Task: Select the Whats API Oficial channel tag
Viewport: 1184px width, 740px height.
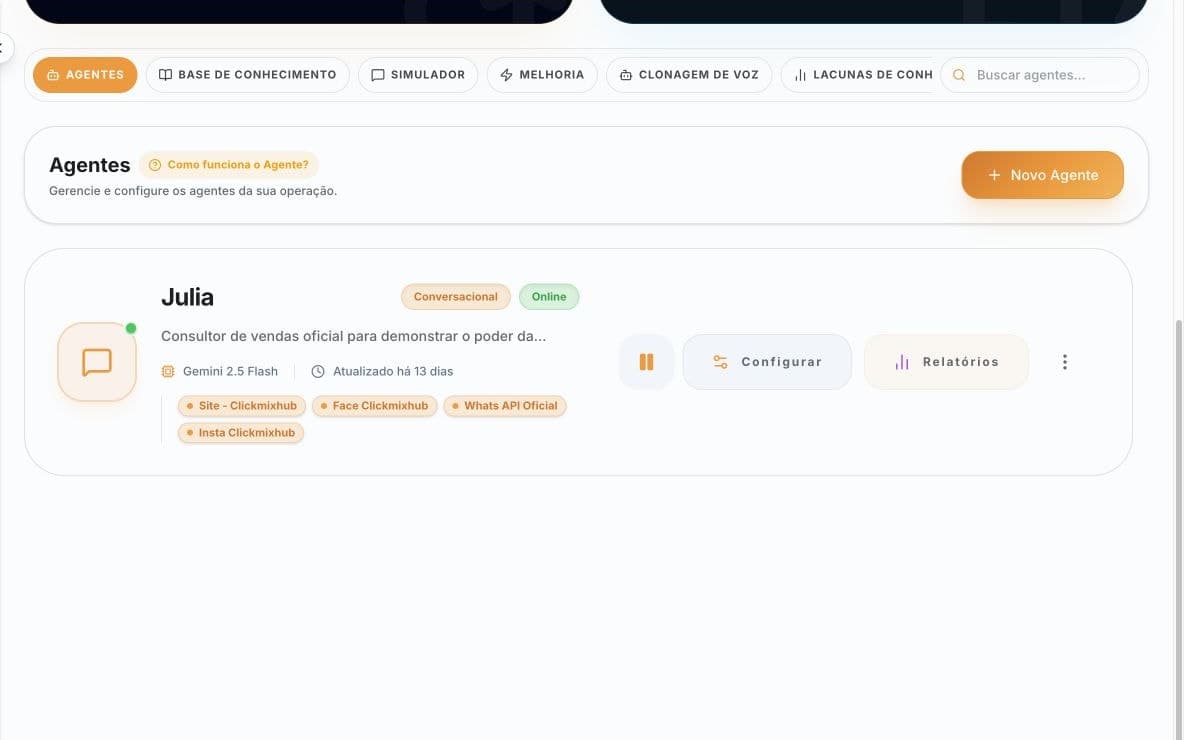Action: pos(504,405)
